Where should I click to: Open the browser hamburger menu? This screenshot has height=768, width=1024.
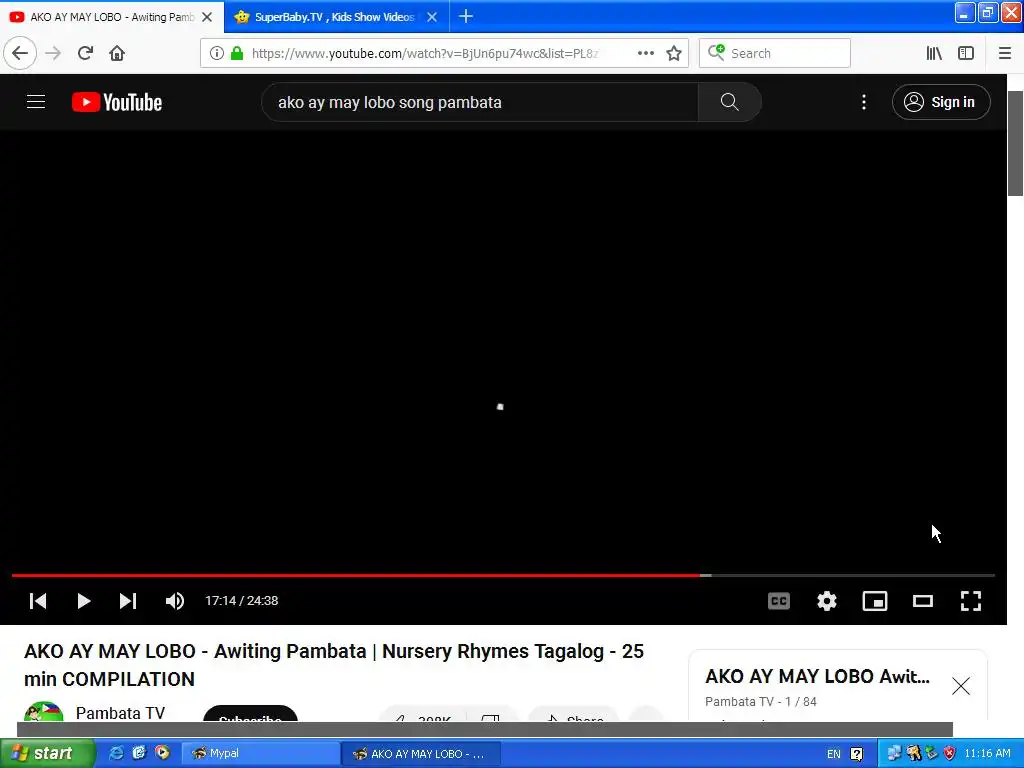(1005, 53)
